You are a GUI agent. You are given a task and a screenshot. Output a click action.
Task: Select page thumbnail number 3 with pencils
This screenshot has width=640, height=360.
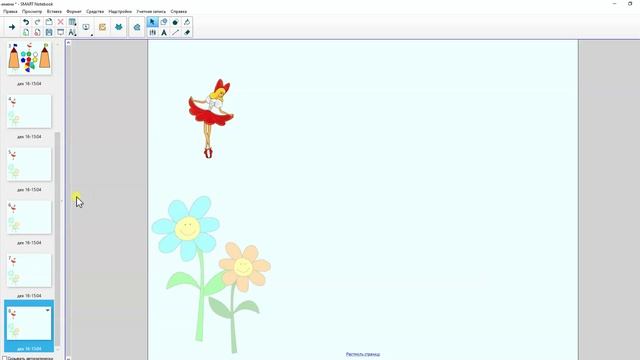pos(29,58)
